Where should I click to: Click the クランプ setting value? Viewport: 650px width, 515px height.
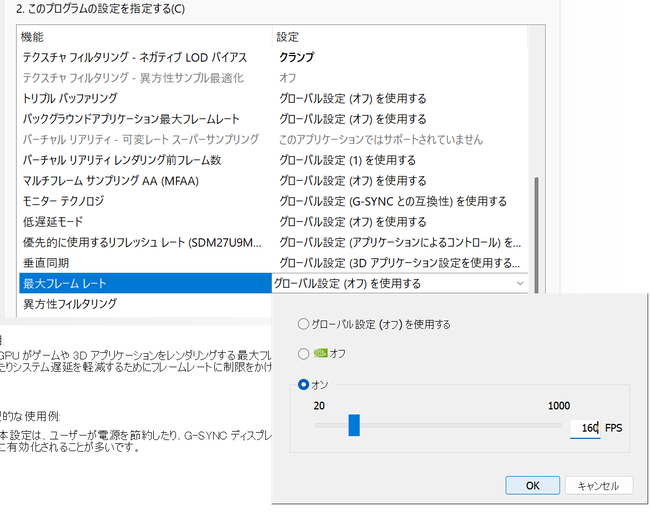point(297,57)
